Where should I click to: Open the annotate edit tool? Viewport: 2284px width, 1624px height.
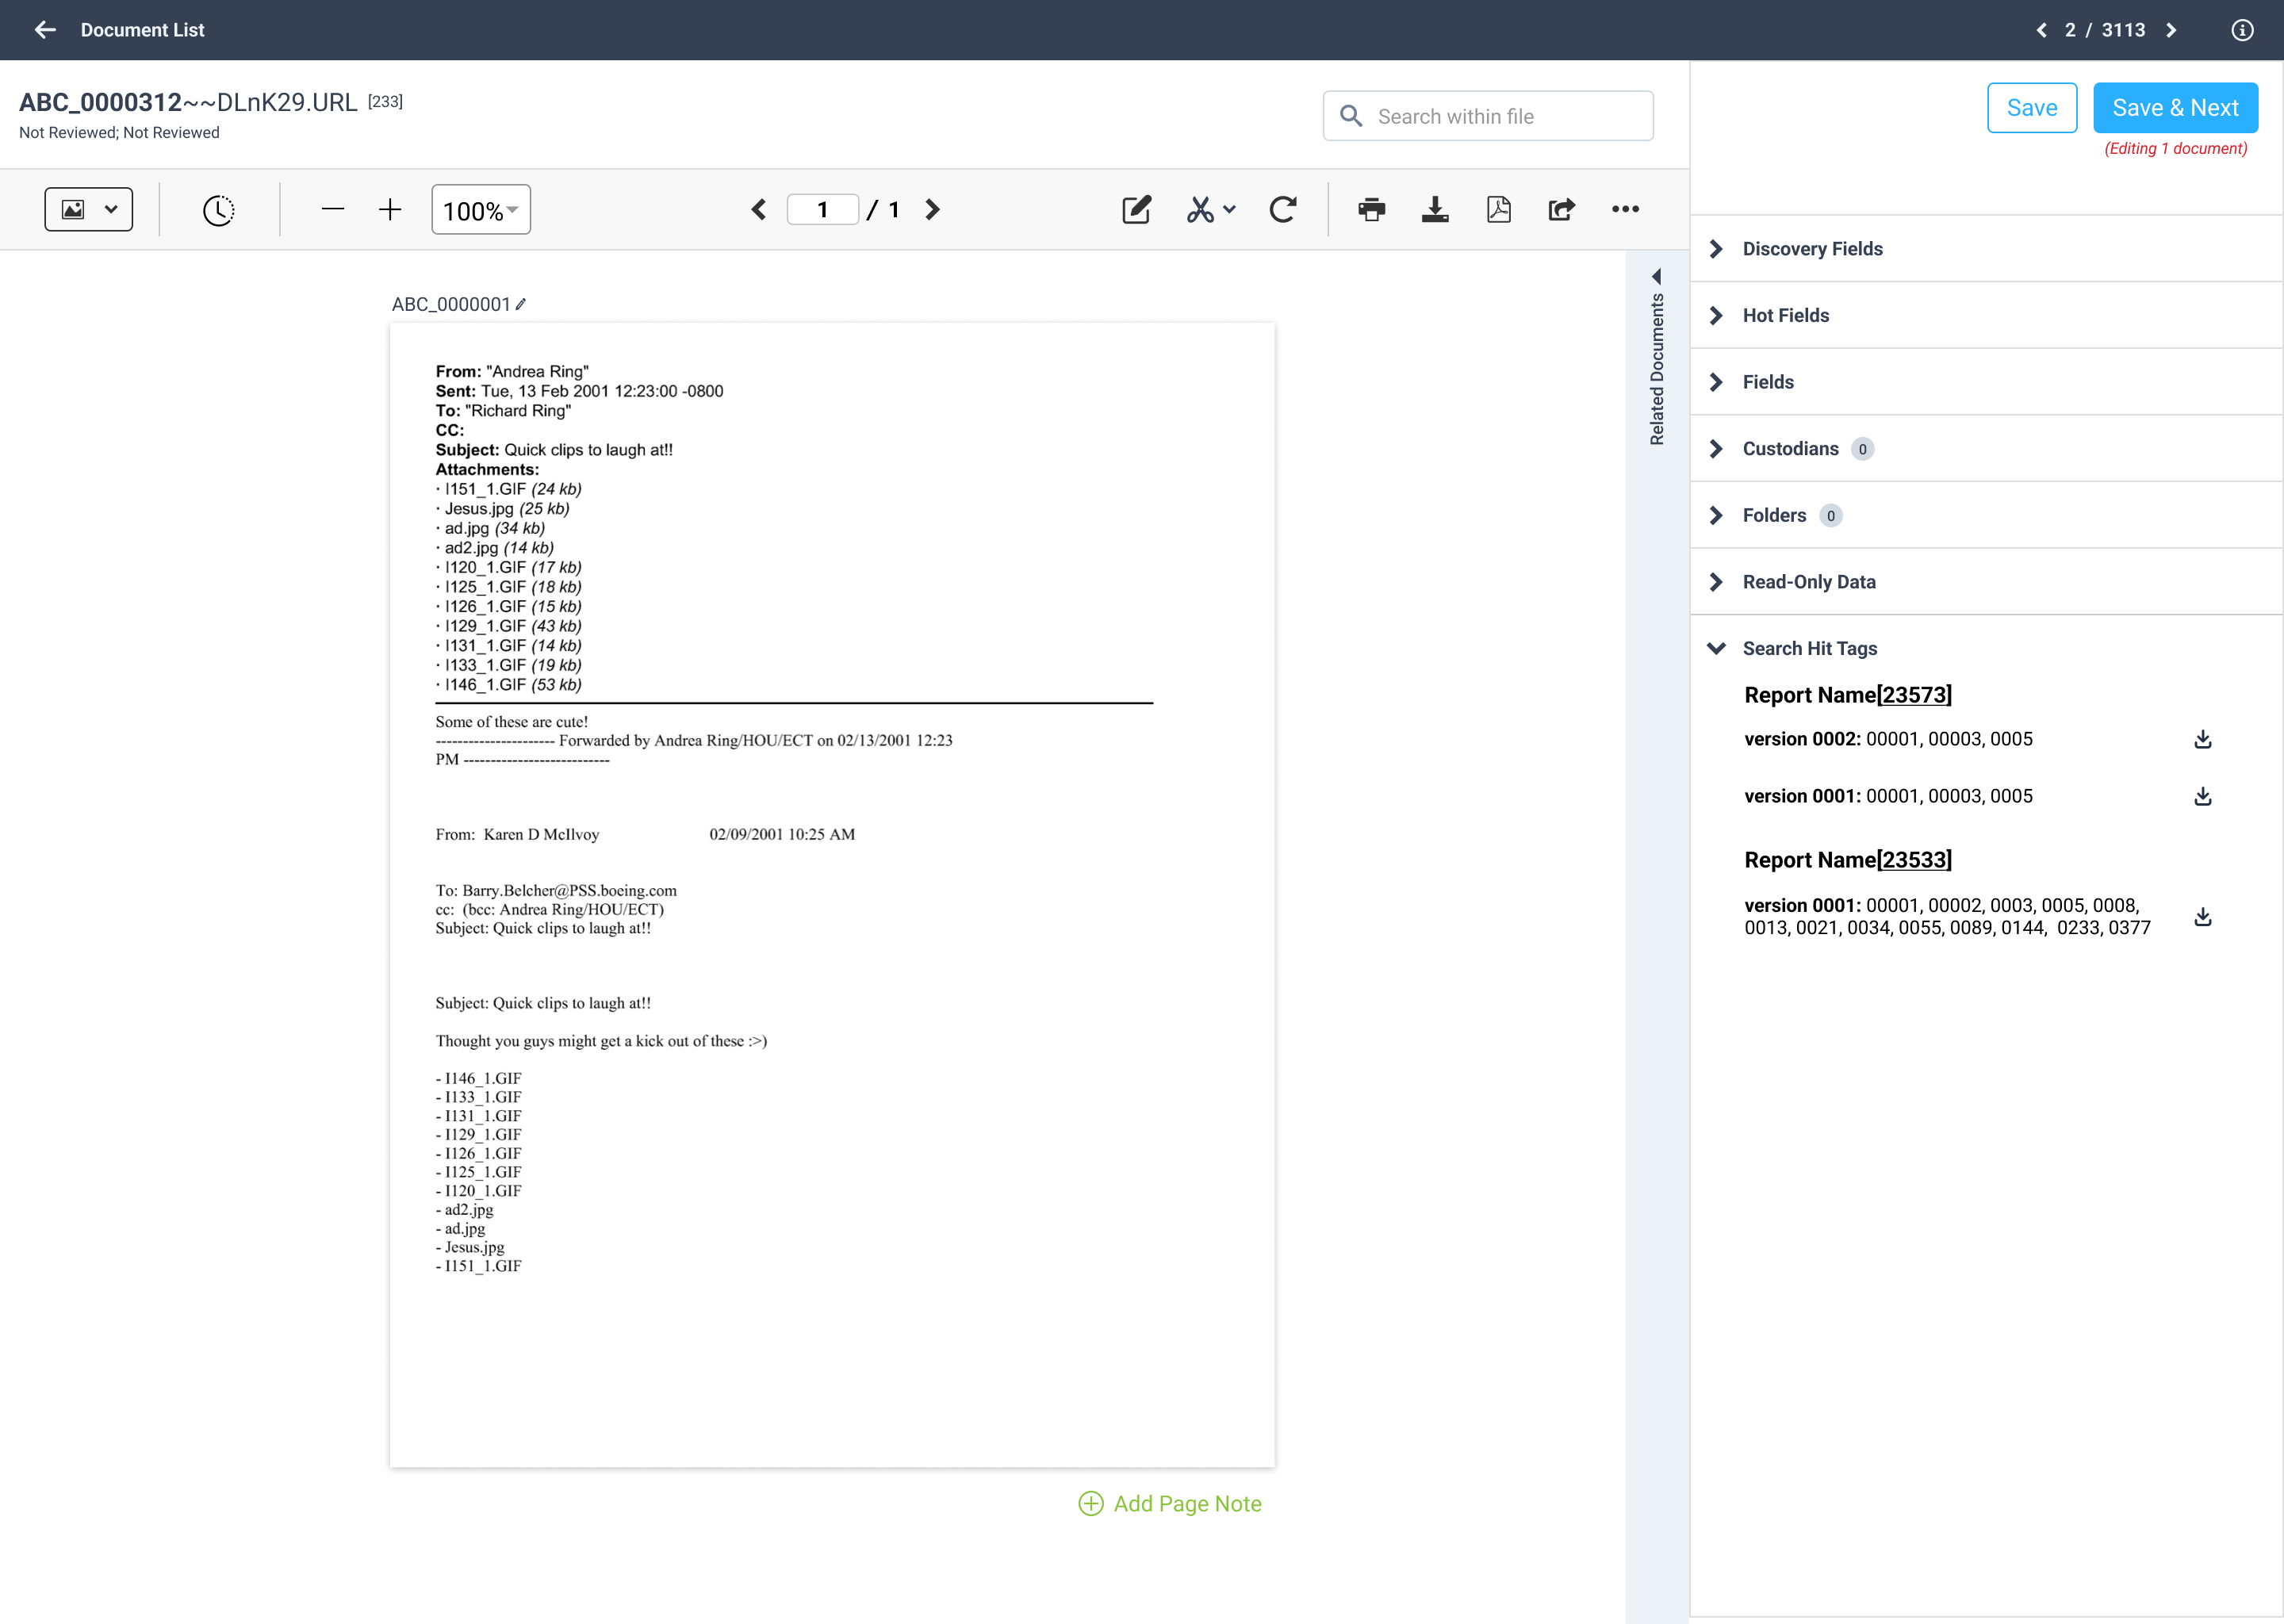[1136, 209]
